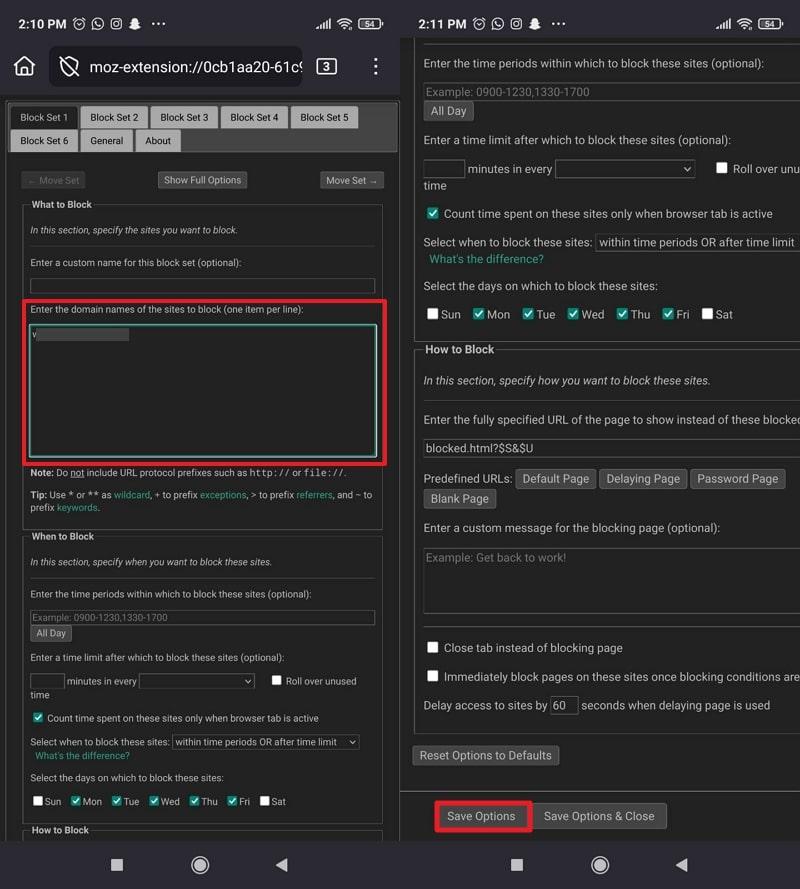Screen dimensions: 800x889
Task: Tap the square recent apps button on left phone
Action: (x=117, y=864)
